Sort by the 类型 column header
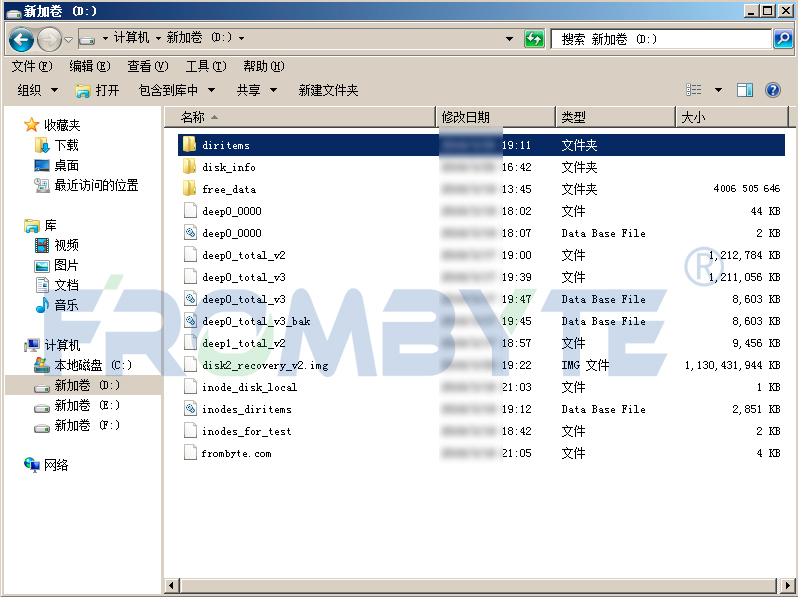This screenshot has height=597, width=799. click(616, 117)
